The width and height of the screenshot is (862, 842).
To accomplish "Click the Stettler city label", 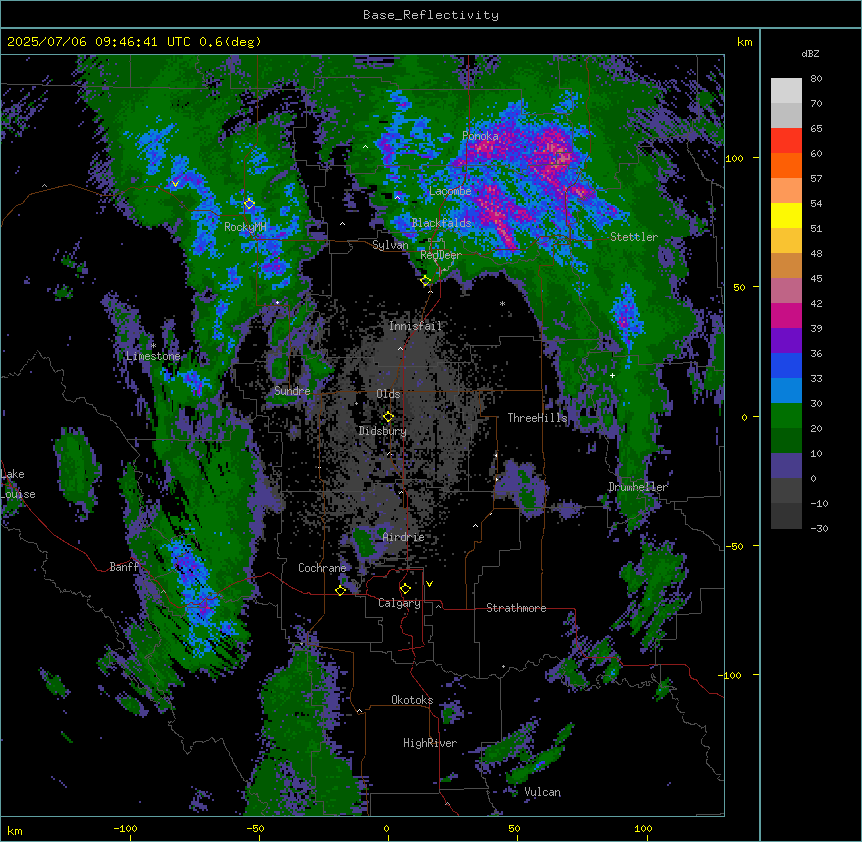I will pos(634,237).
